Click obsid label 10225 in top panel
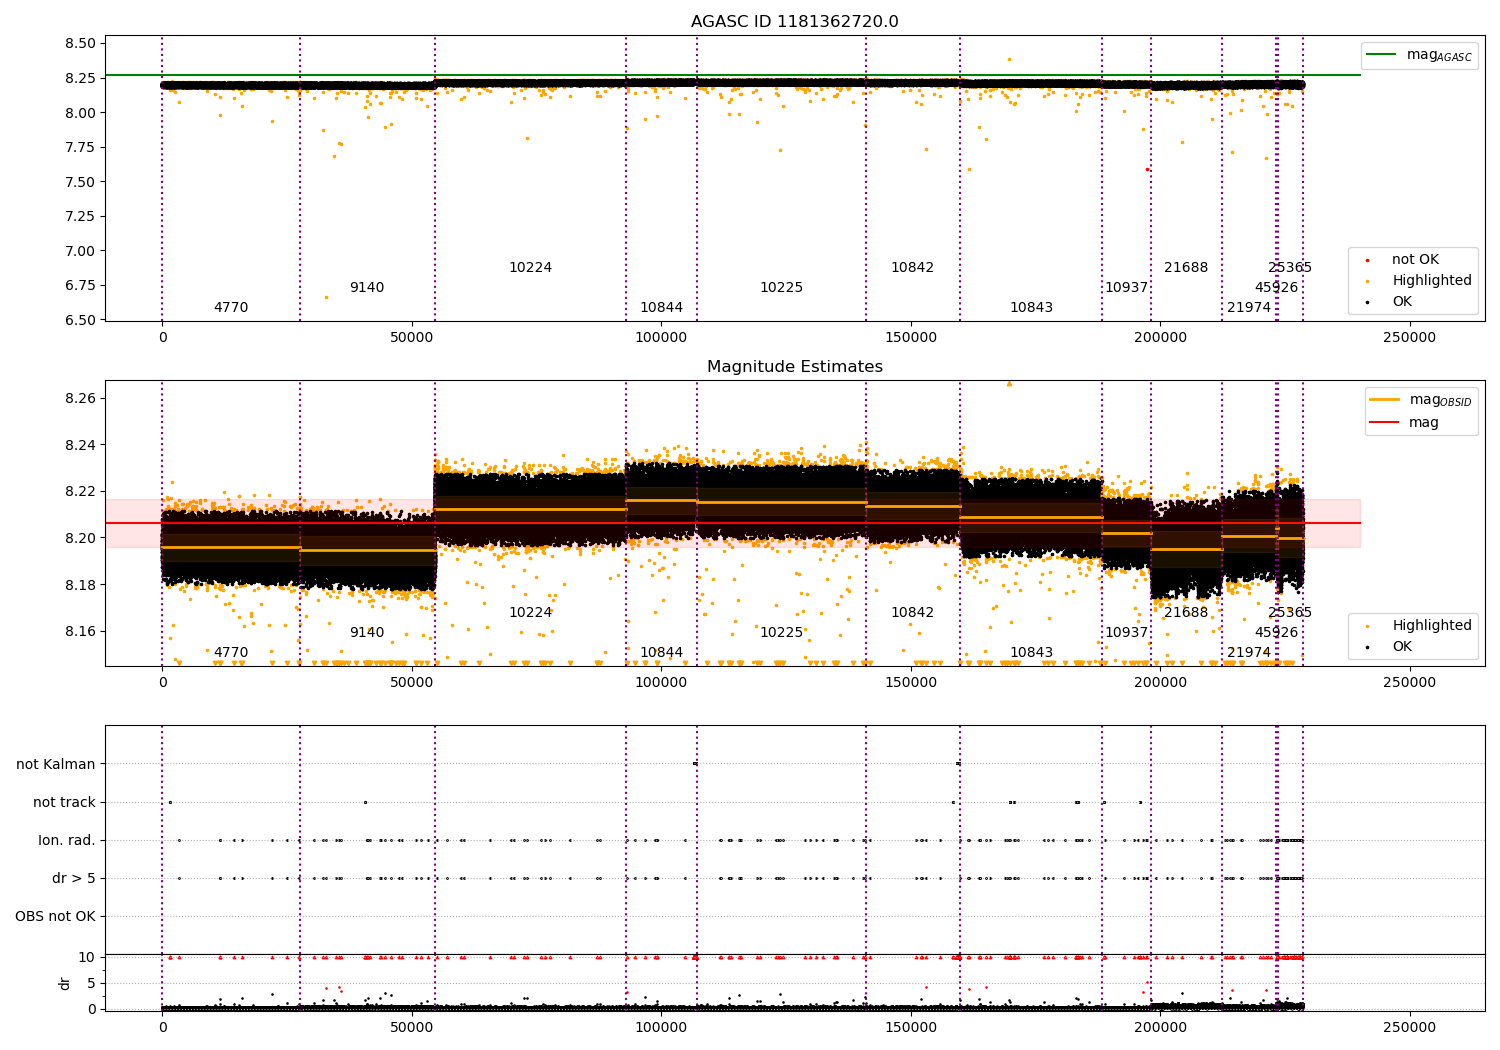 click(781, 287)
